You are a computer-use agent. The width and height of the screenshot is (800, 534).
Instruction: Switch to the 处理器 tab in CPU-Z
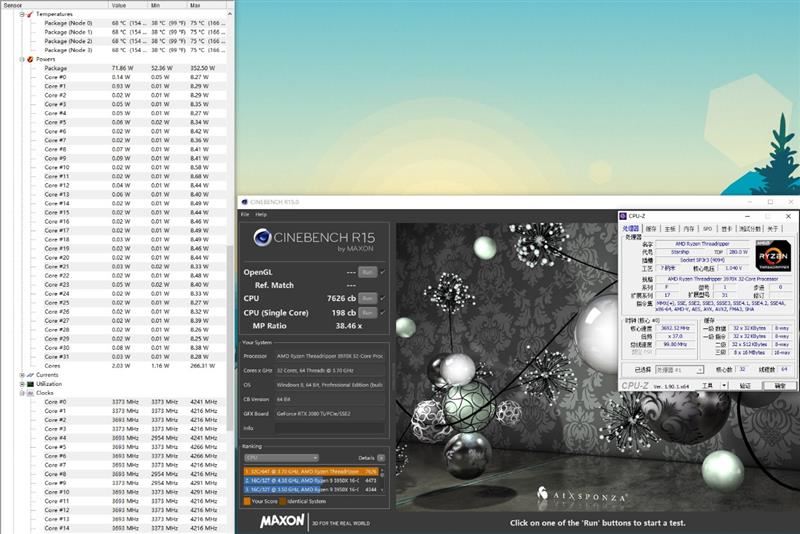click(631, 228)
